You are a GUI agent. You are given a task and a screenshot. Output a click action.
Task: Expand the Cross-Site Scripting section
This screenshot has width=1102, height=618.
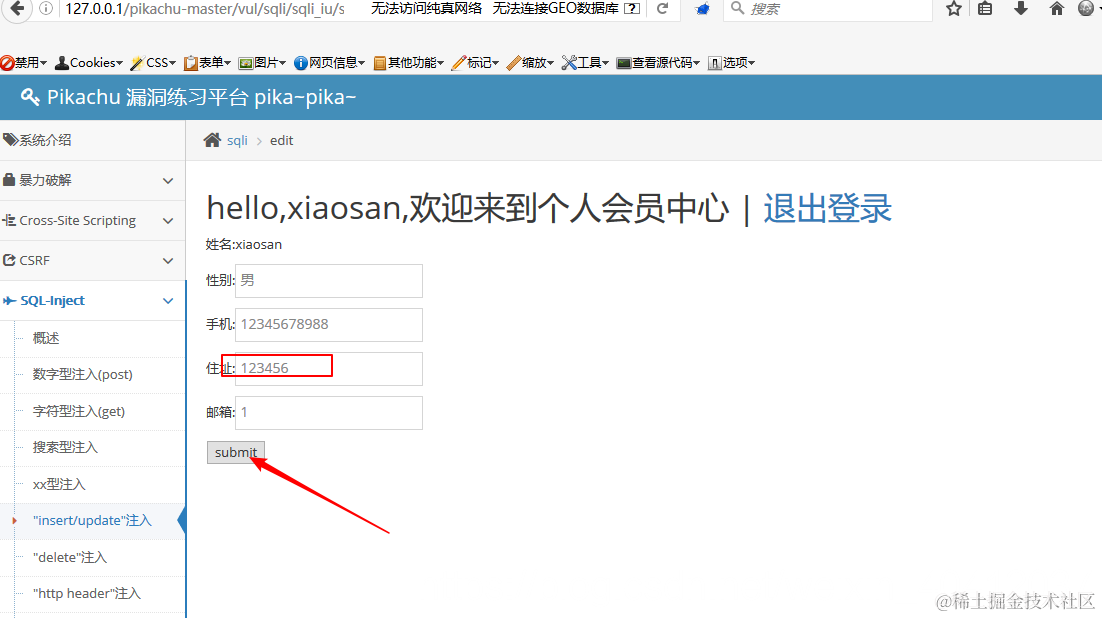[x=92, y=220]
